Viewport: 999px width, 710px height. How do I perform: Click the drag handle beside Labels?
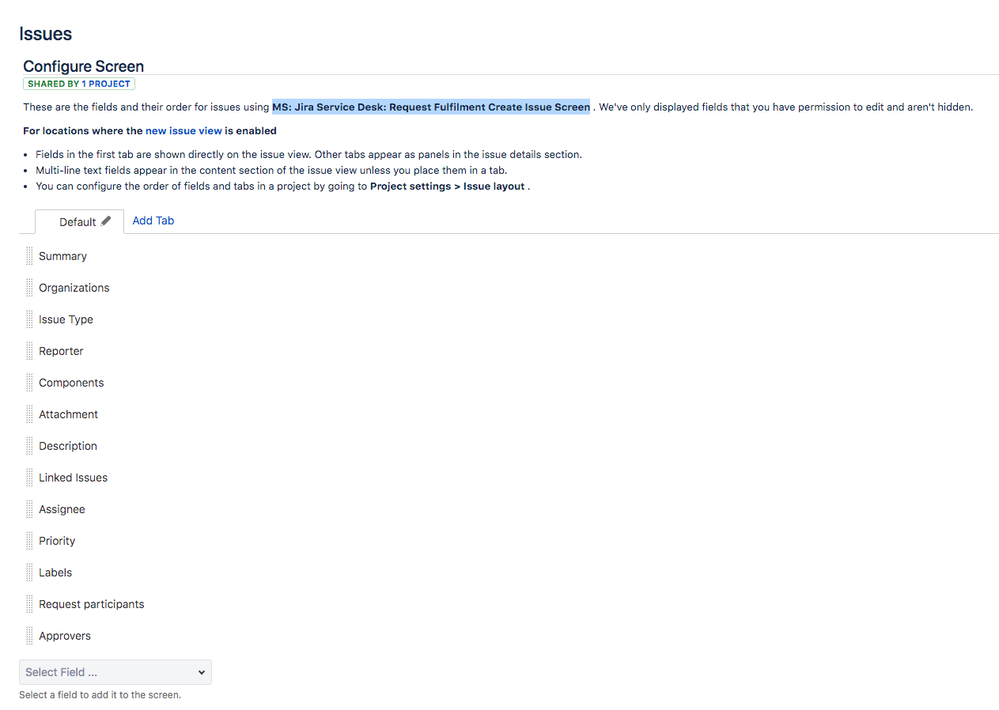29,572
